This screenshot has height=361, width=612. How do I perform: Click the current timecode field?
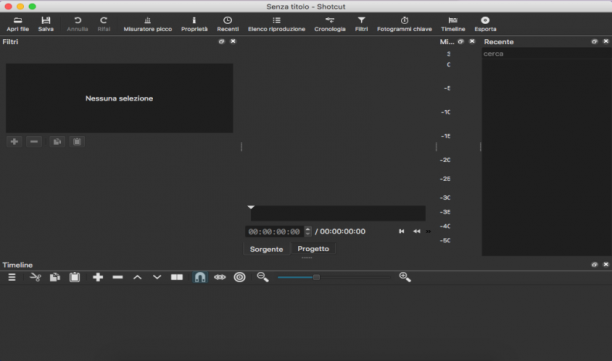coord(274,232)
